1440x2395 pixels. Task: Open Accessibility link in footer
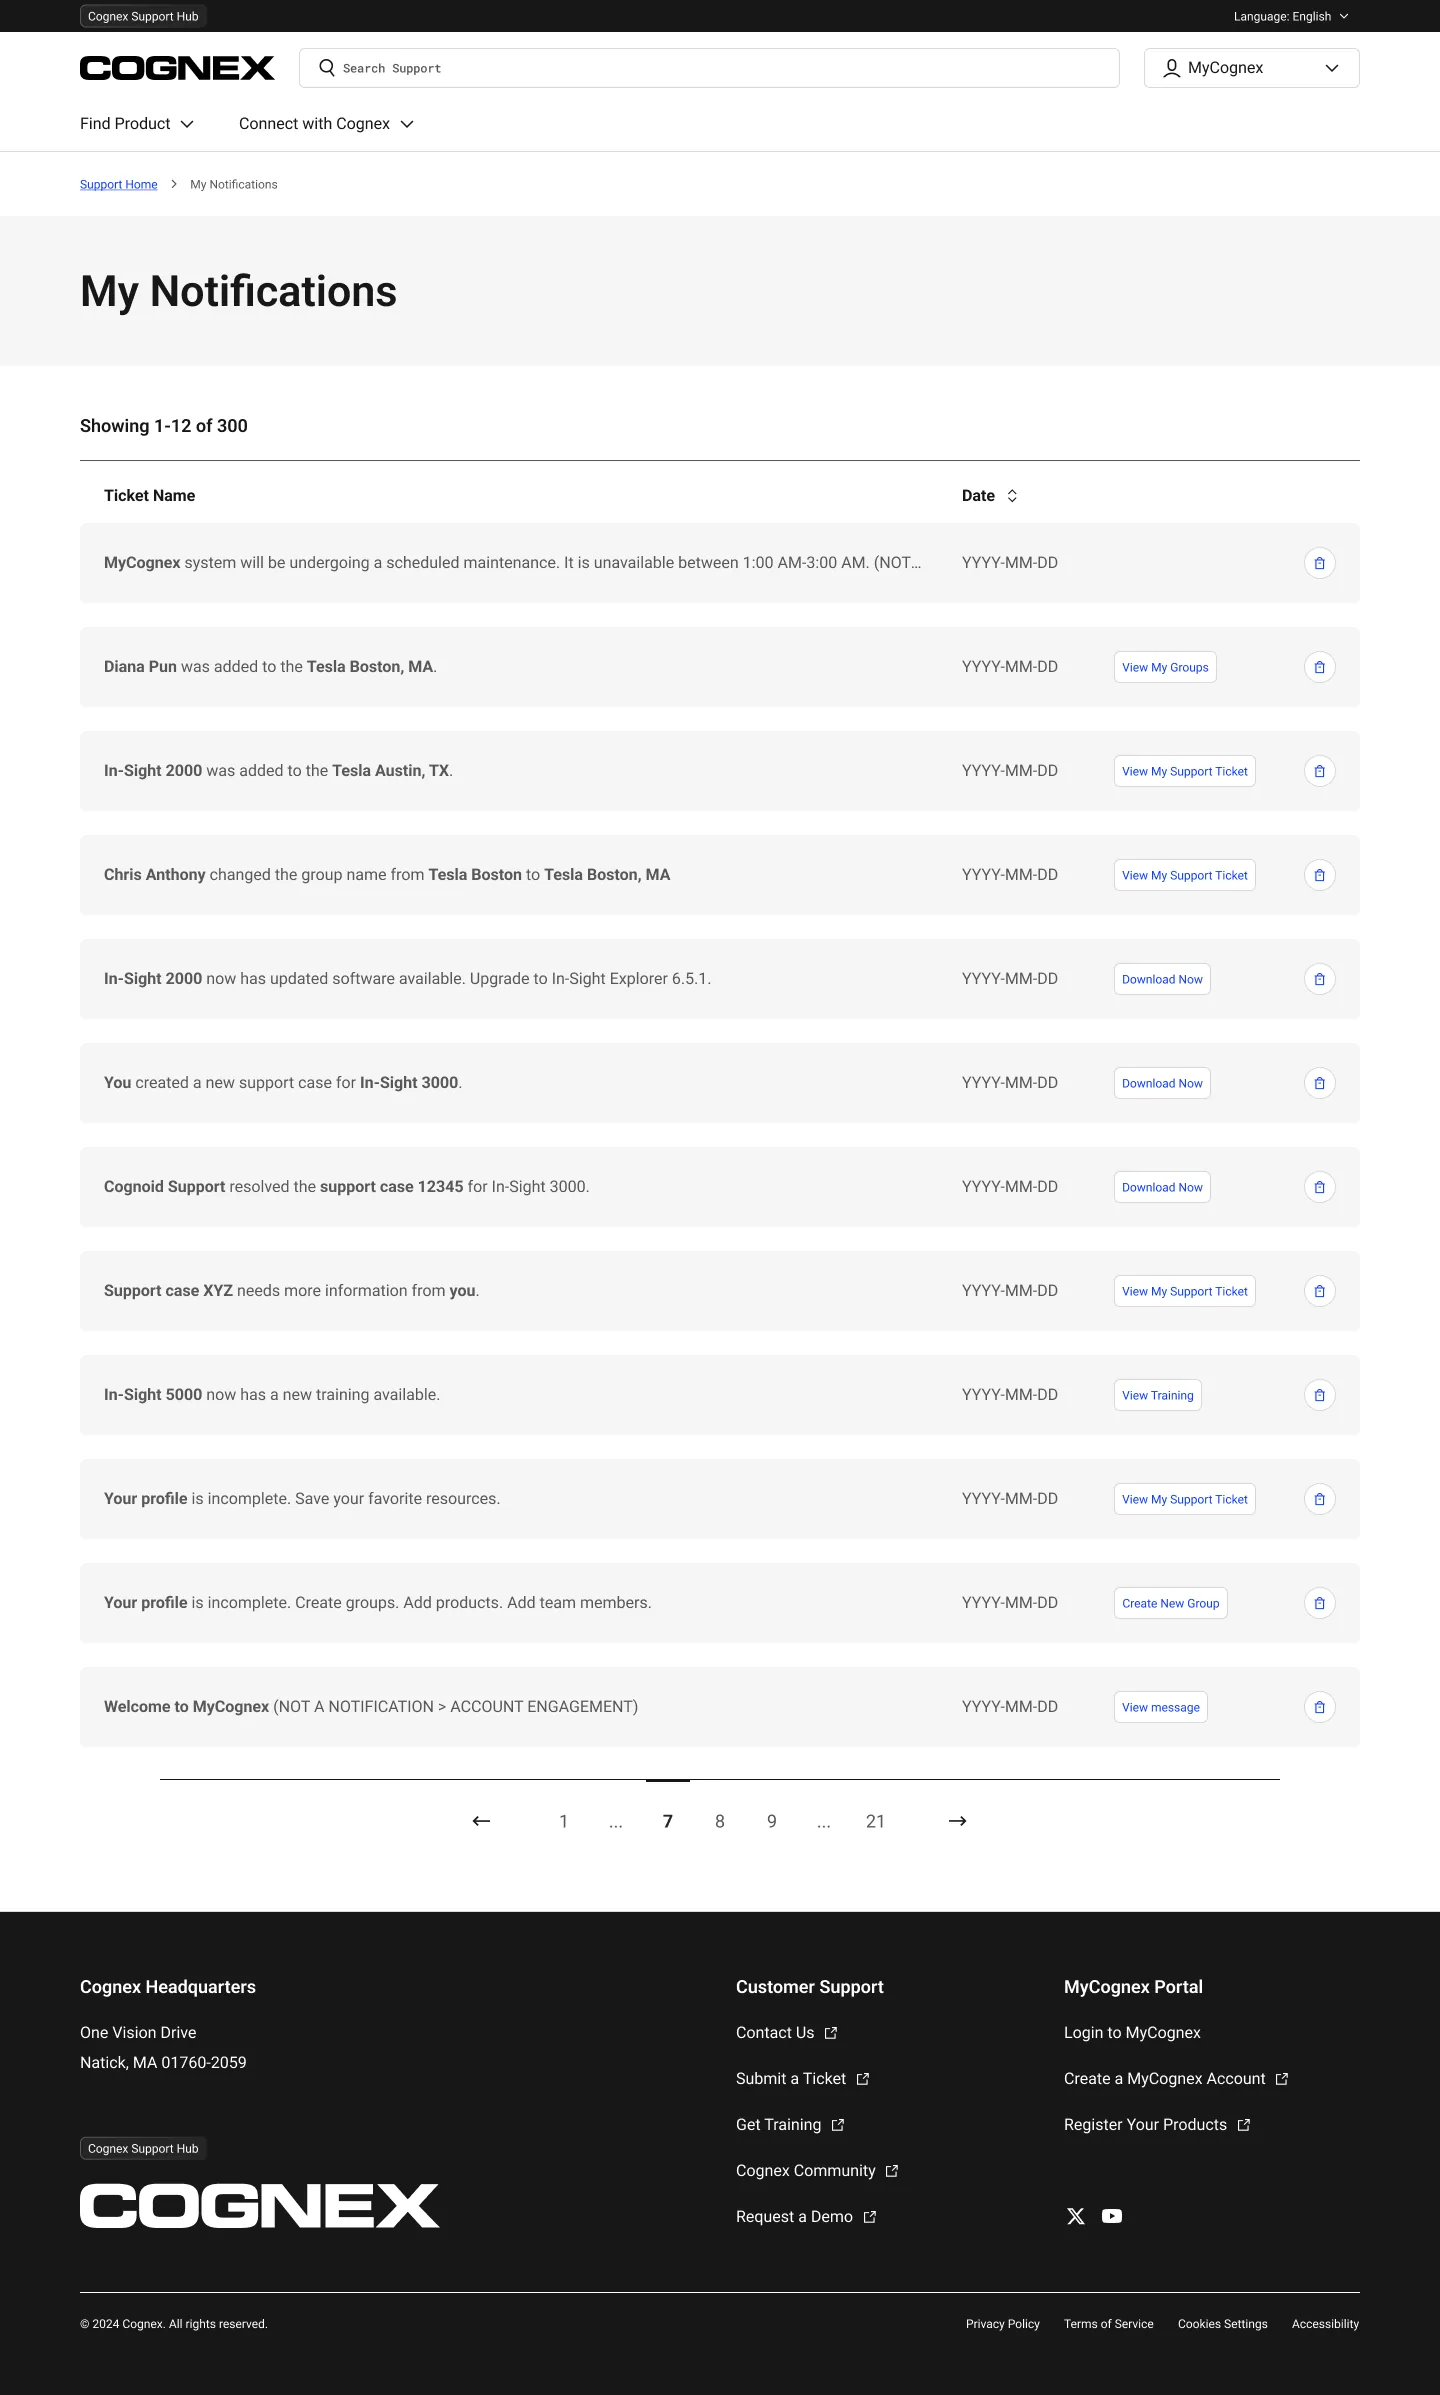[1325, 2324]
